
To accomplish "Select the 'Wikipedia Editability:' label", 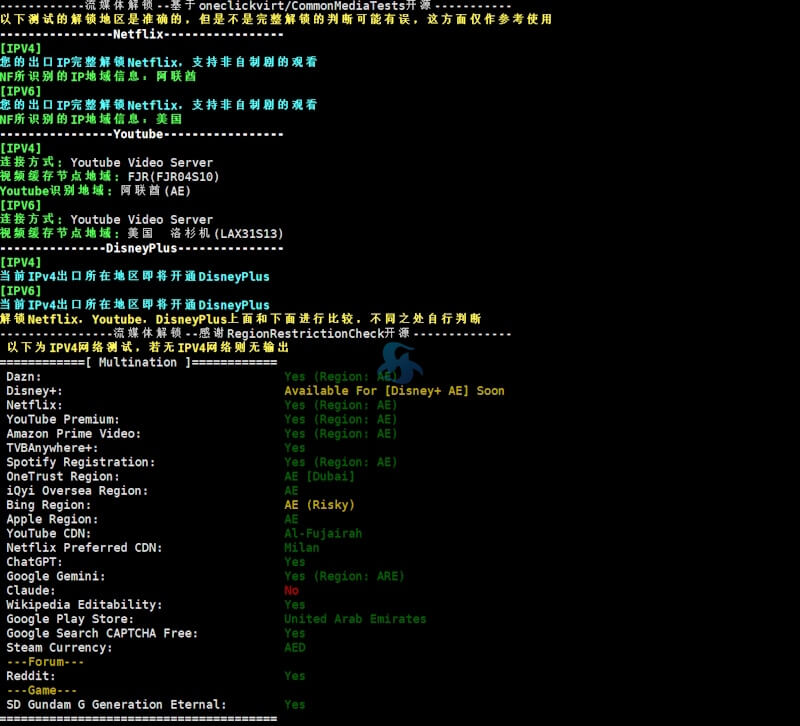I will tap(84, 605).
